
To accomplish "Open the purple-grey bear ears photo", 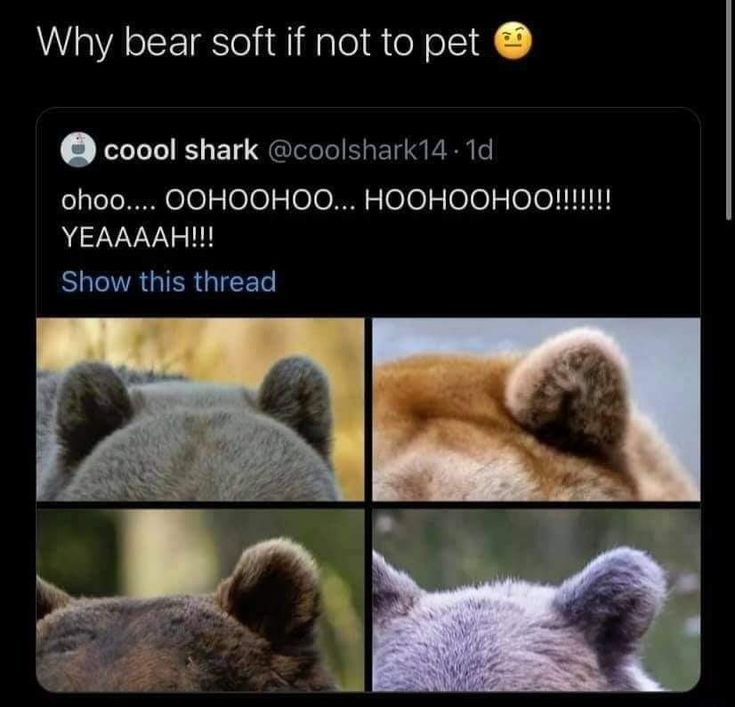I will click(536, 600).
